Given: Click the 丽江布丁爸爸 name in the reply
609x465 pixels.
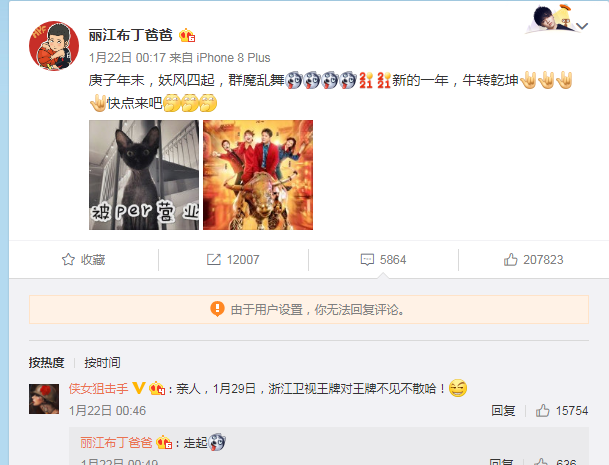Looking at the screenshot, I should (116, 442).
